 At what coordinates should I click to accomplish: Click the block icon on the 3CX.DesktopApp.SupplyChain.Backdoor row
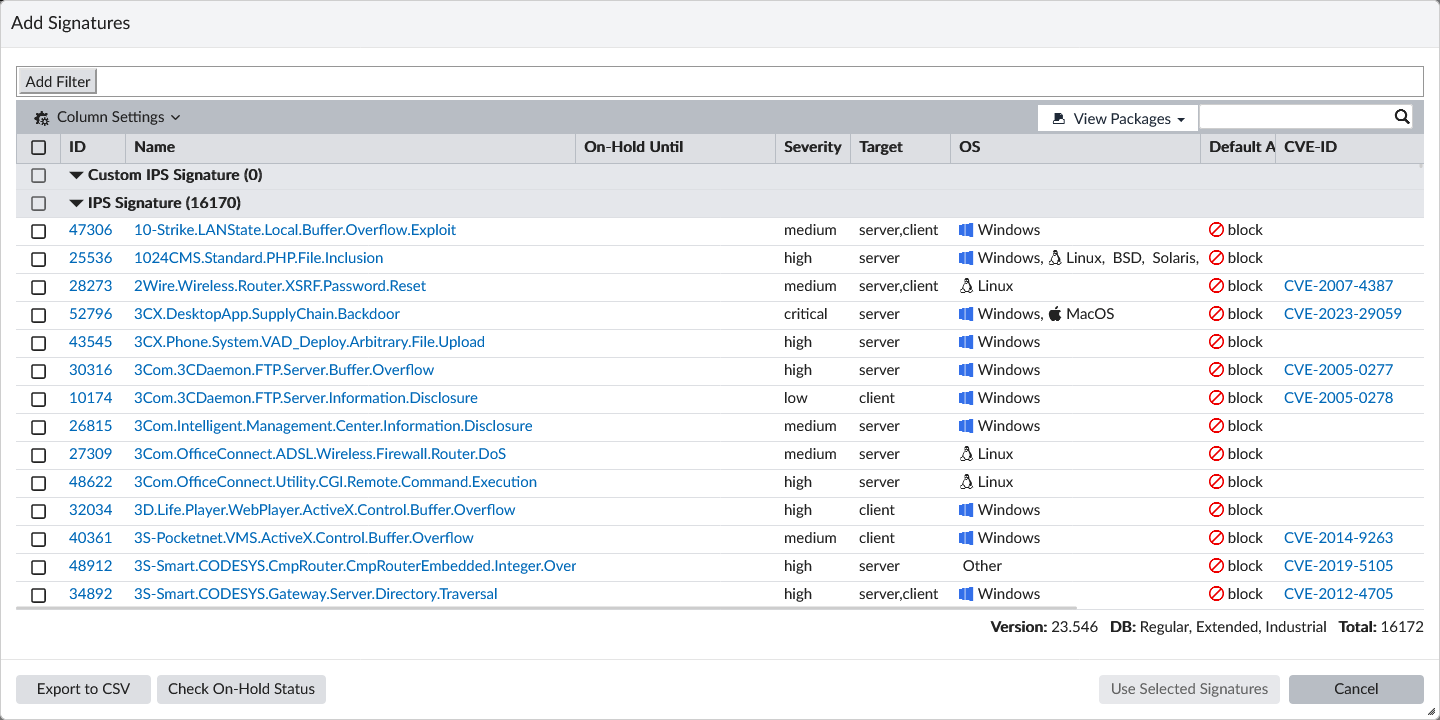1216,313
